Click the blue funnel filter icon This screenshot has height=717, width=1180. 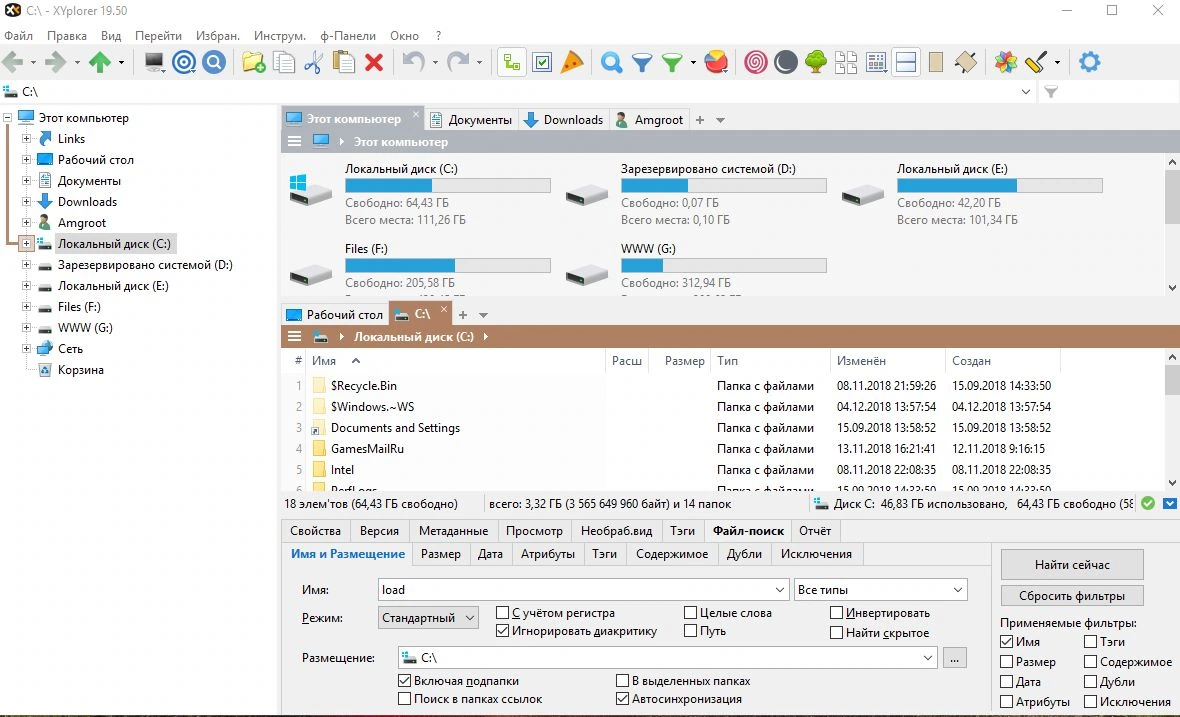(x=642, y=62)
